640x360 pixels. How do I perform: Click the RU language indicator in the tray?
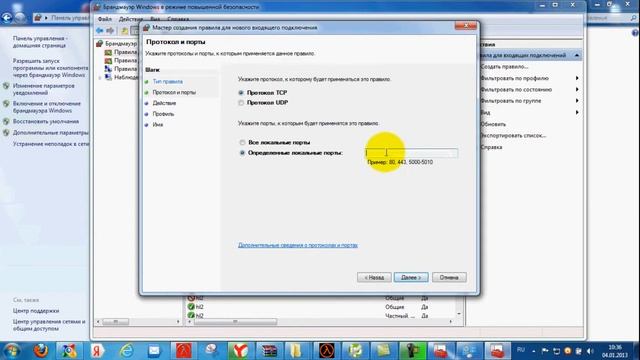tap(521, 350)
